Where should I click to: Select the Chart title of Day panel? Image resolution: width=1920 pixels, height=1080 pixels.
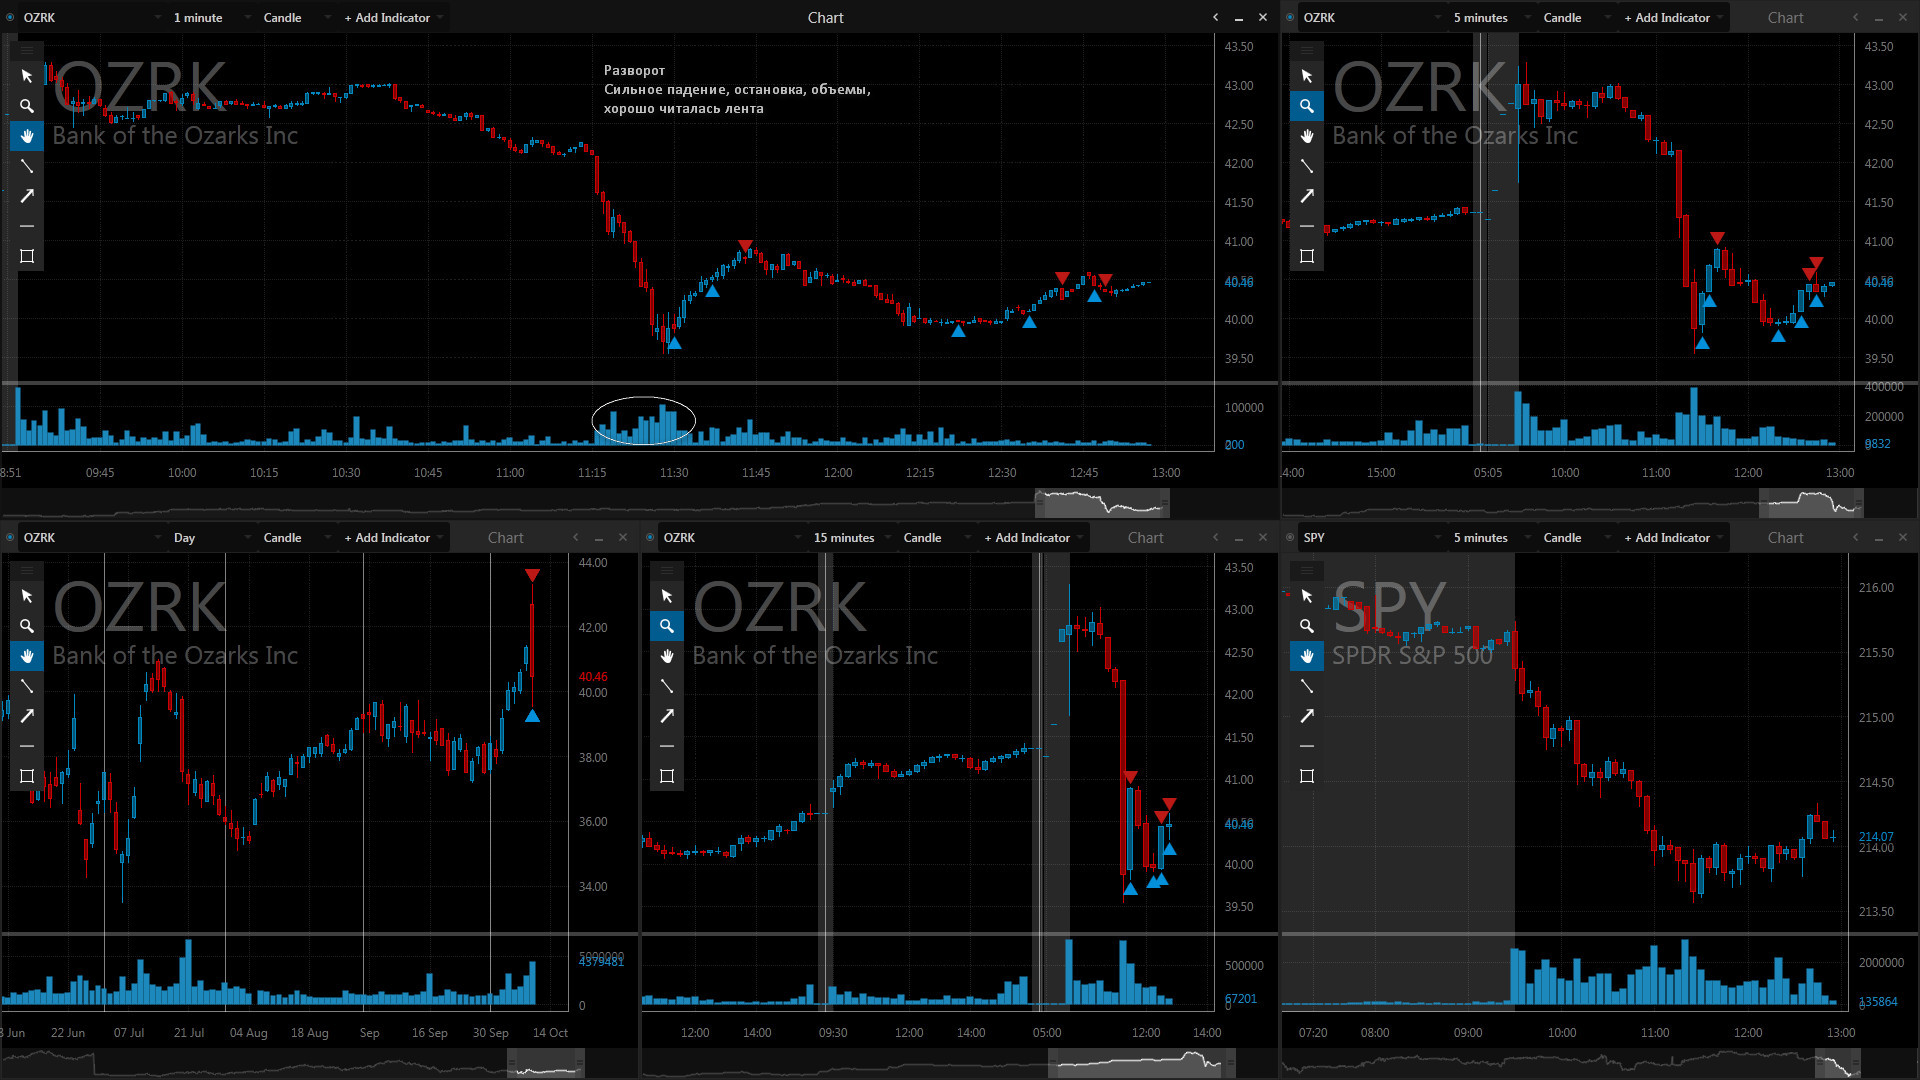click(505, 537)
